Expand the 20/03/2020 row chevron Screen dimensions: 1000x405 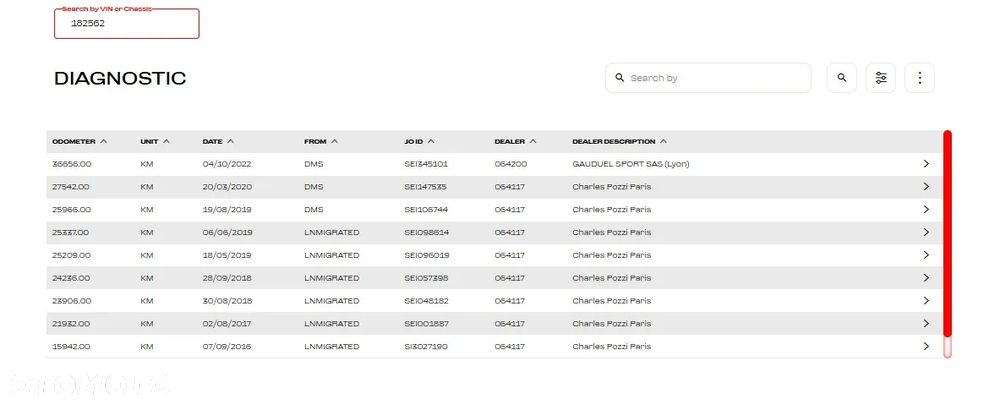pyautogui.click(x=925, y=187)
